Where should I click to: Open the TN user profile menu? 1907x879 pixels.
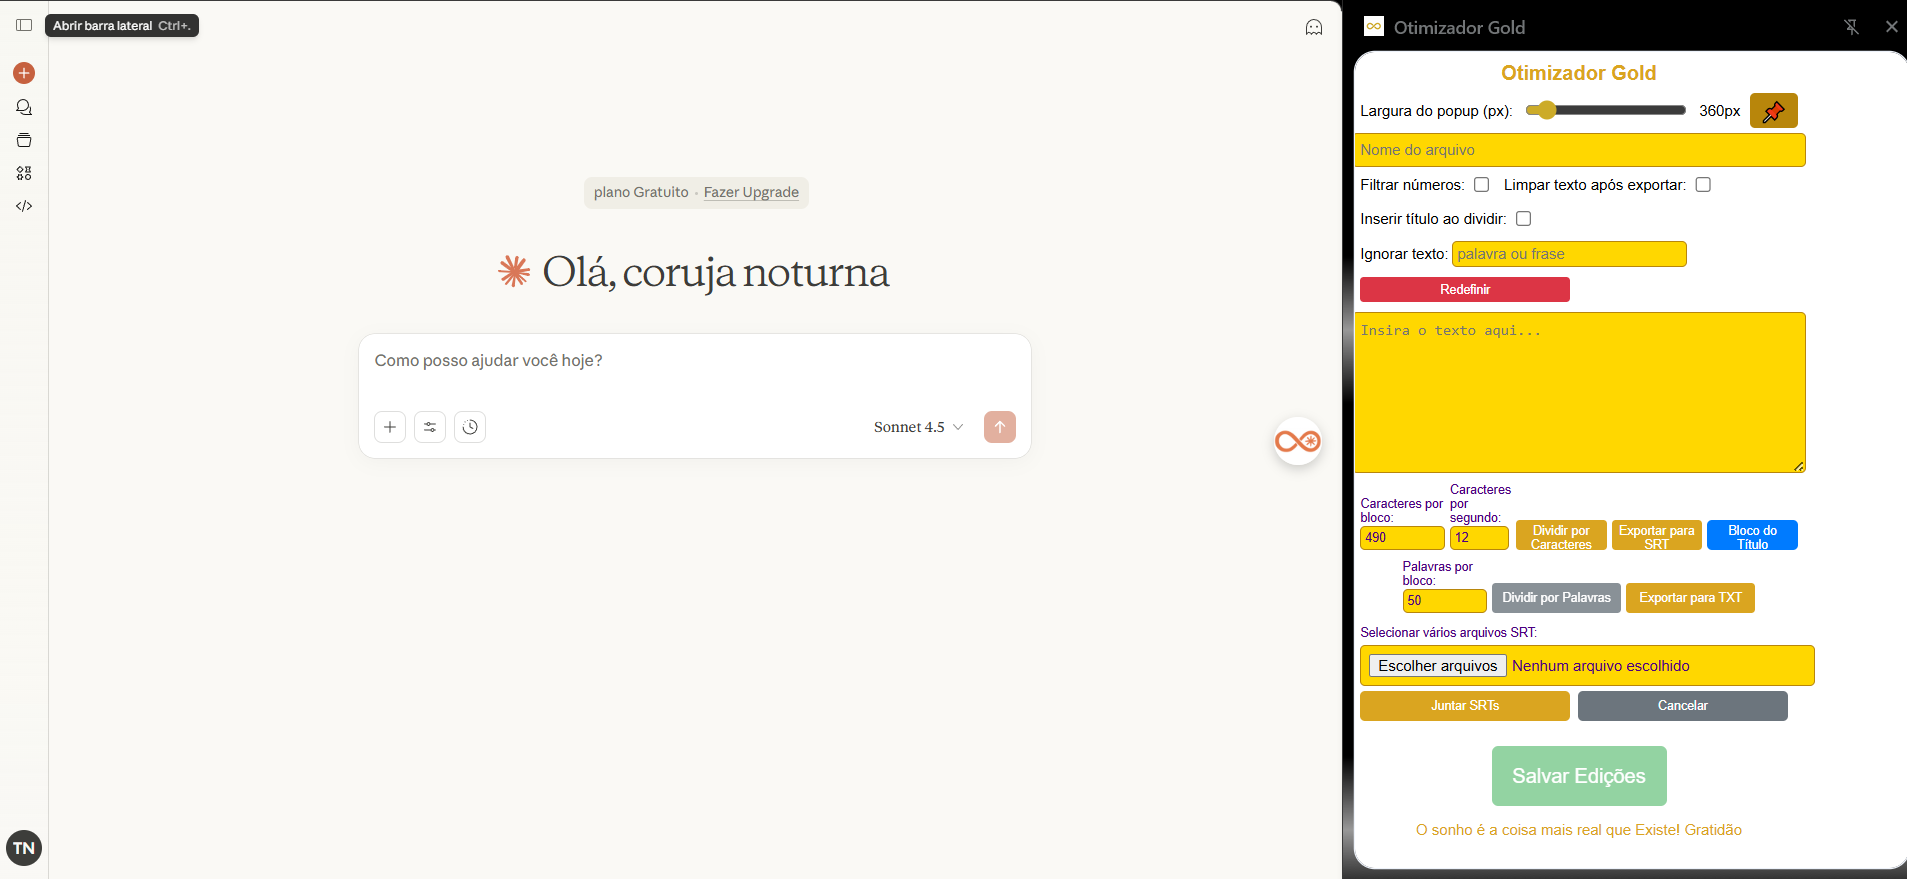point(24,848)
